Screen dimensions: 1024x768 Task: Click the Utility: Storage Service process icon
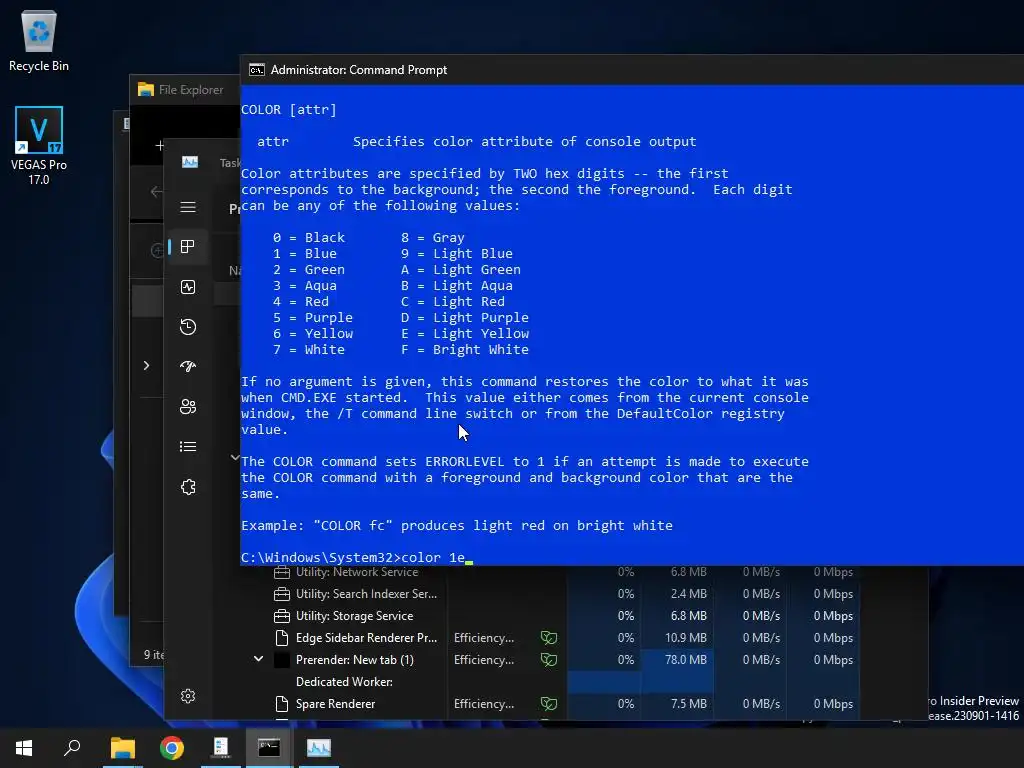click(282, 616)
